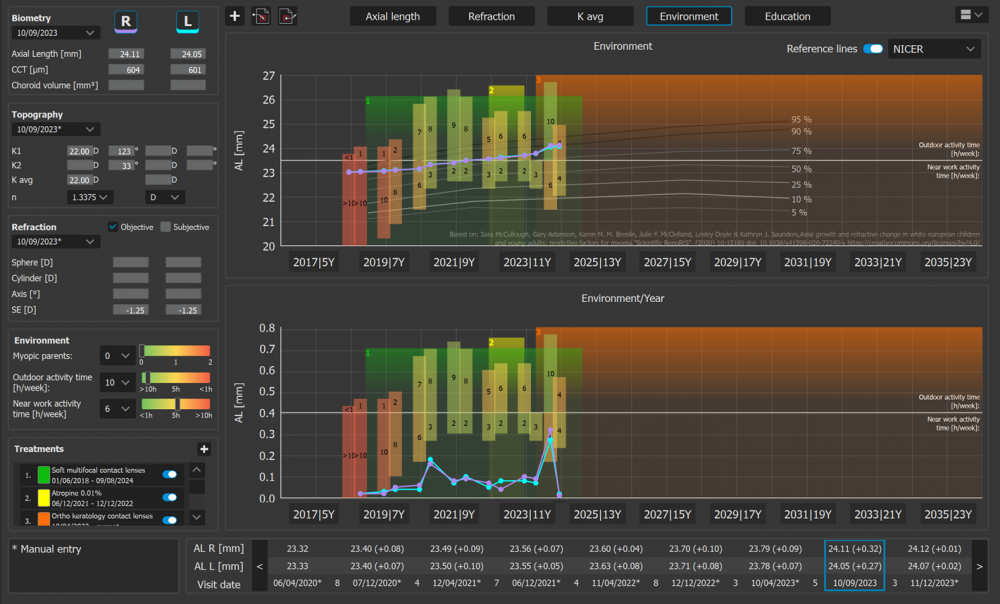Viewport: 1000px width, 604px height.
Task: Open the Refraction chart tab
Action: 491,16
